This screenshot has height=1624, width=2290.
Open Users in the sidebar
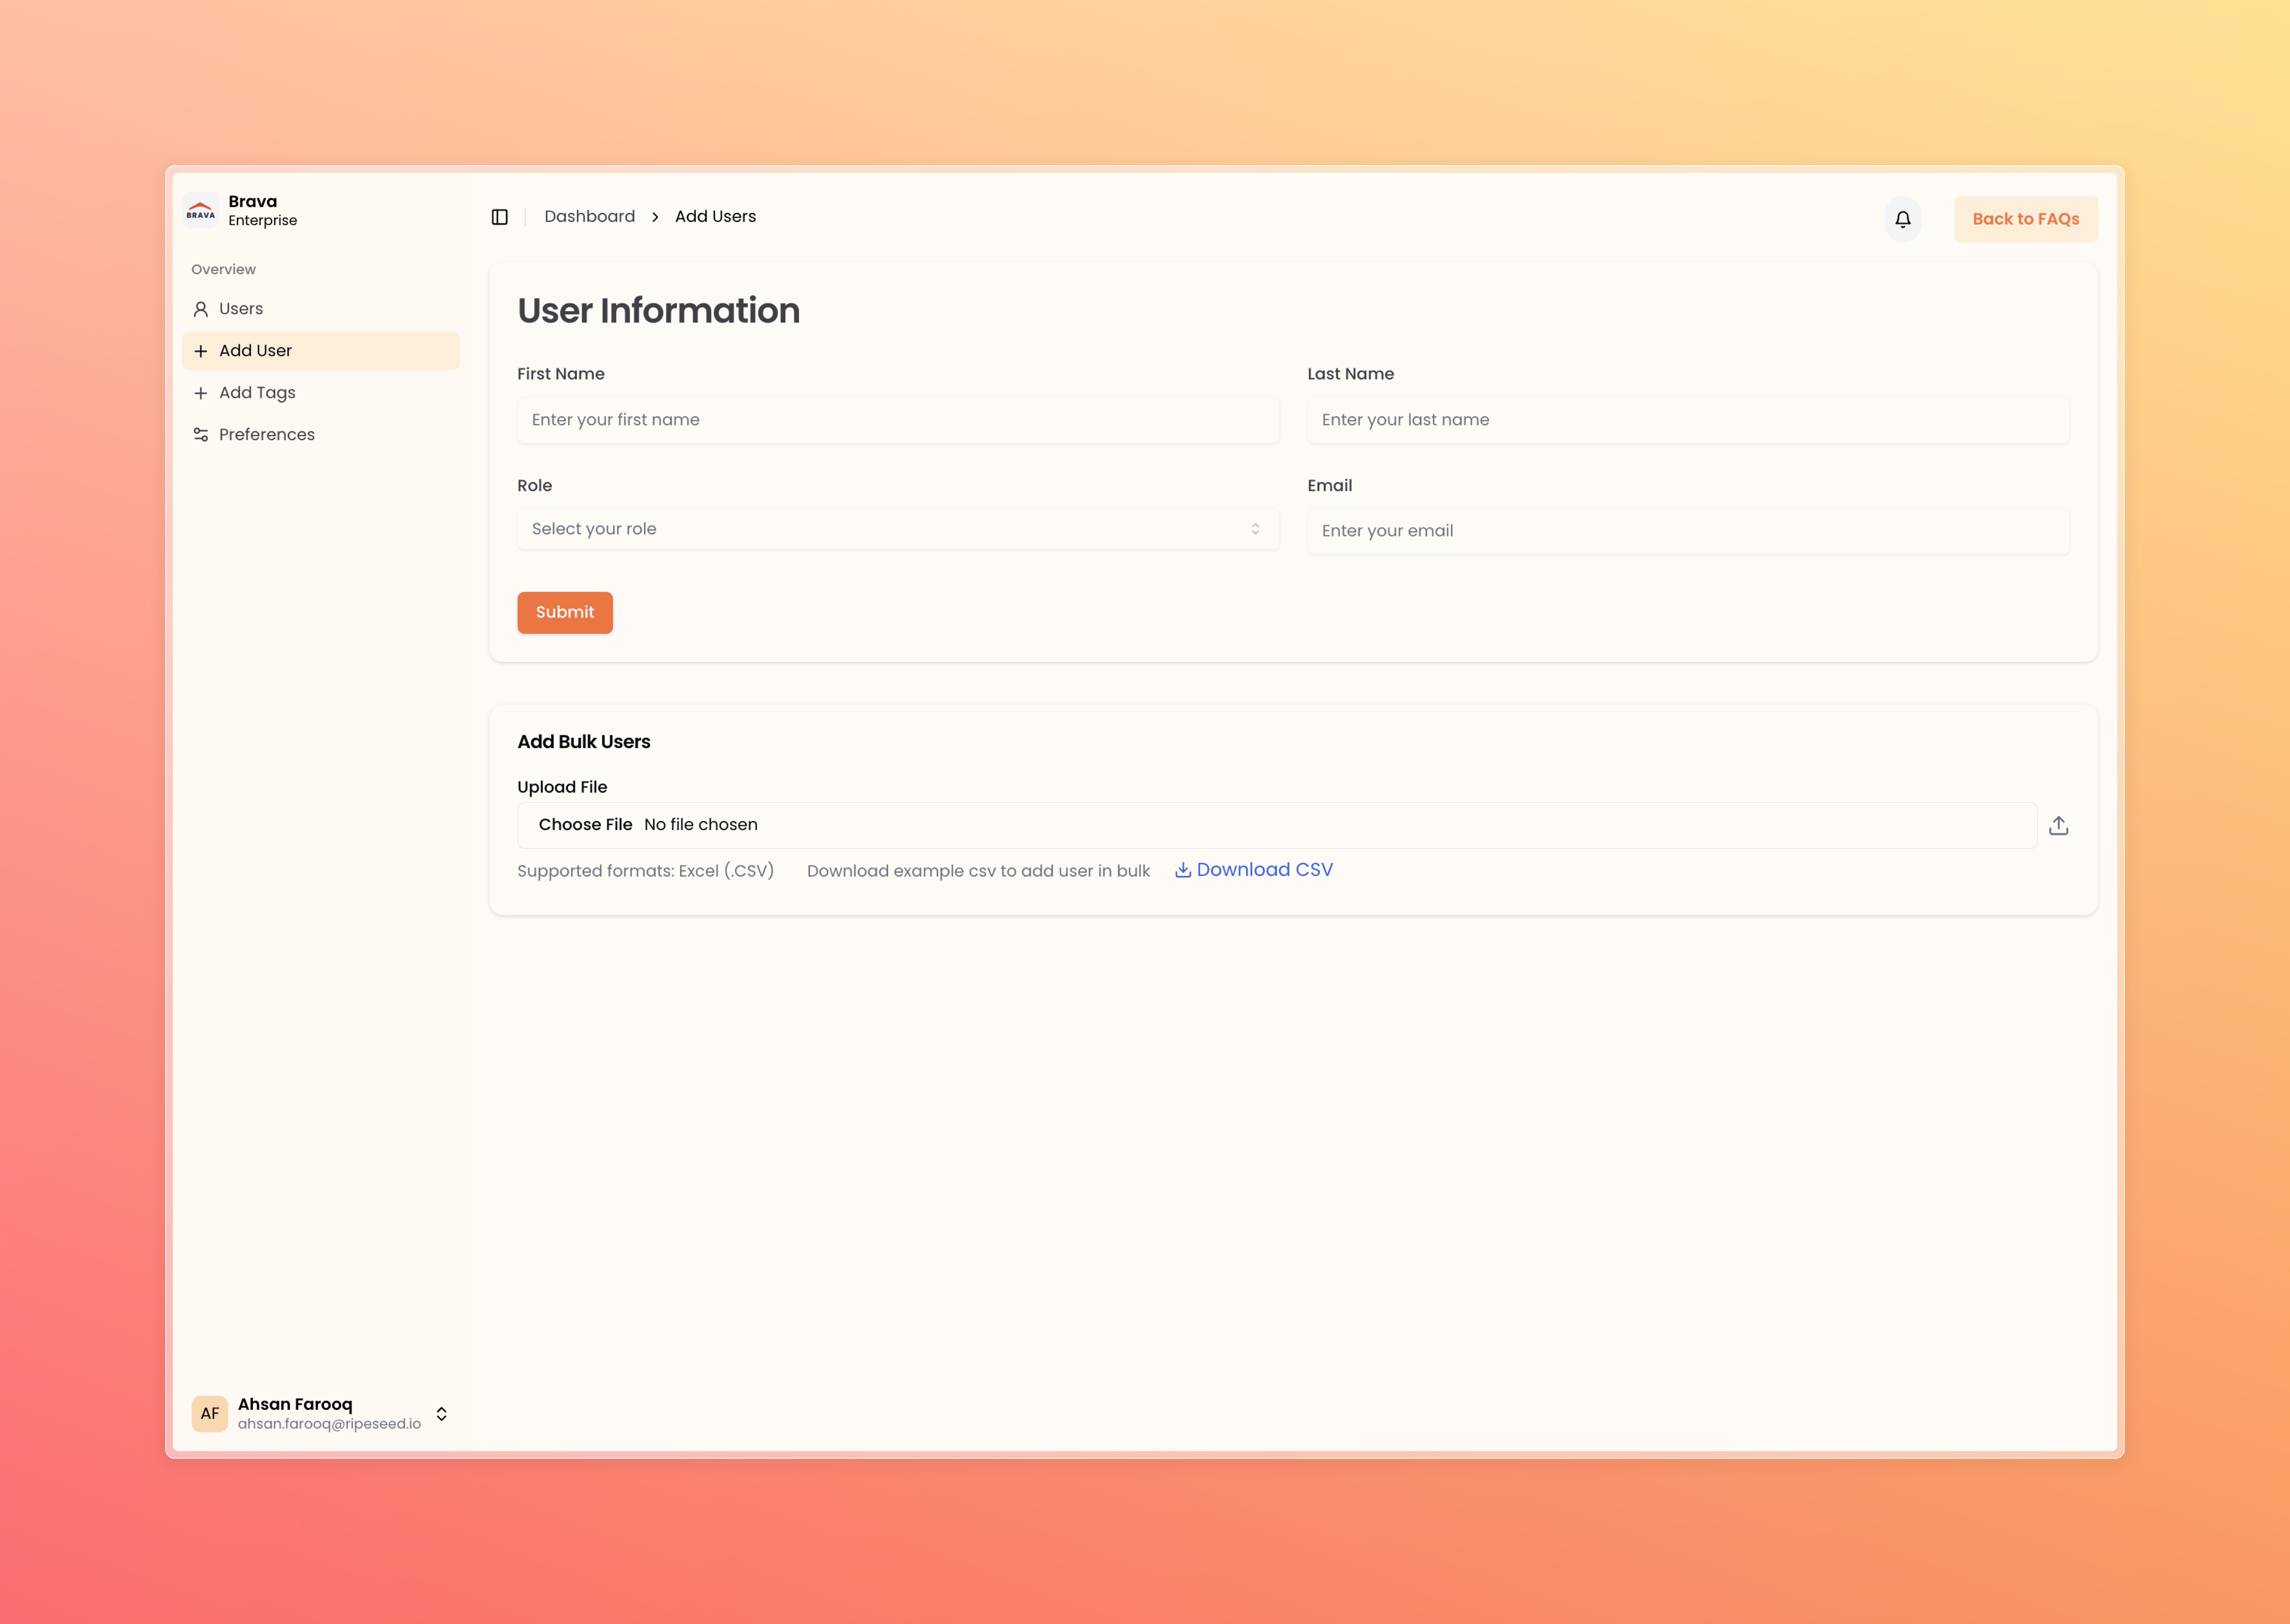click(321, 309)
